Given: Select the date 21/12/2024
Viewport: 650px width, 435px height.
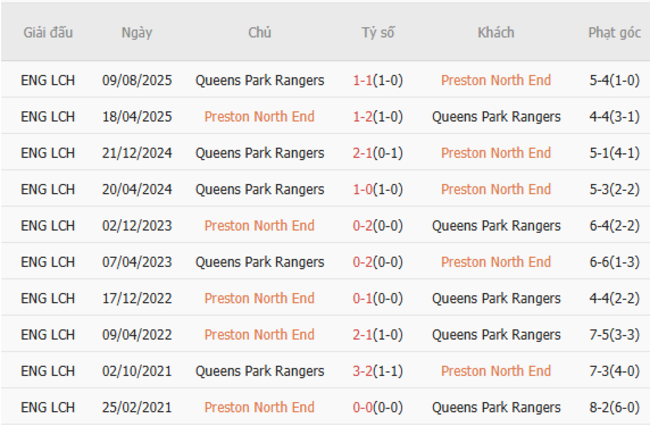Looking at the screenshot, I should click(137, 153).
